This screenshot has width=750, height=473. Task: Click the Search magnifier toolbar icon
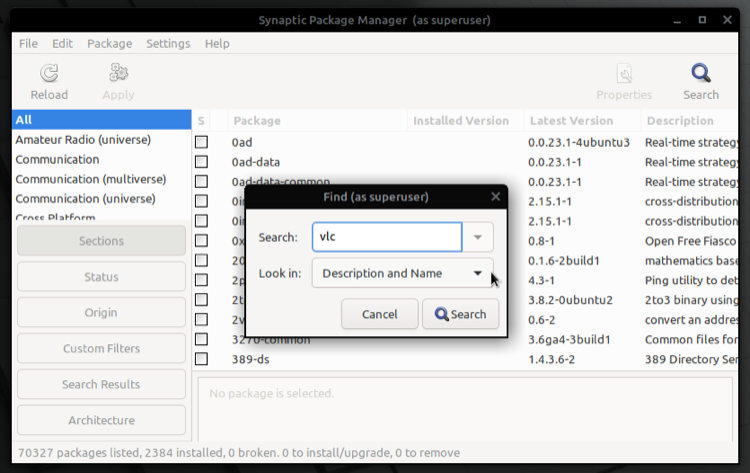(x=701, y=73)
